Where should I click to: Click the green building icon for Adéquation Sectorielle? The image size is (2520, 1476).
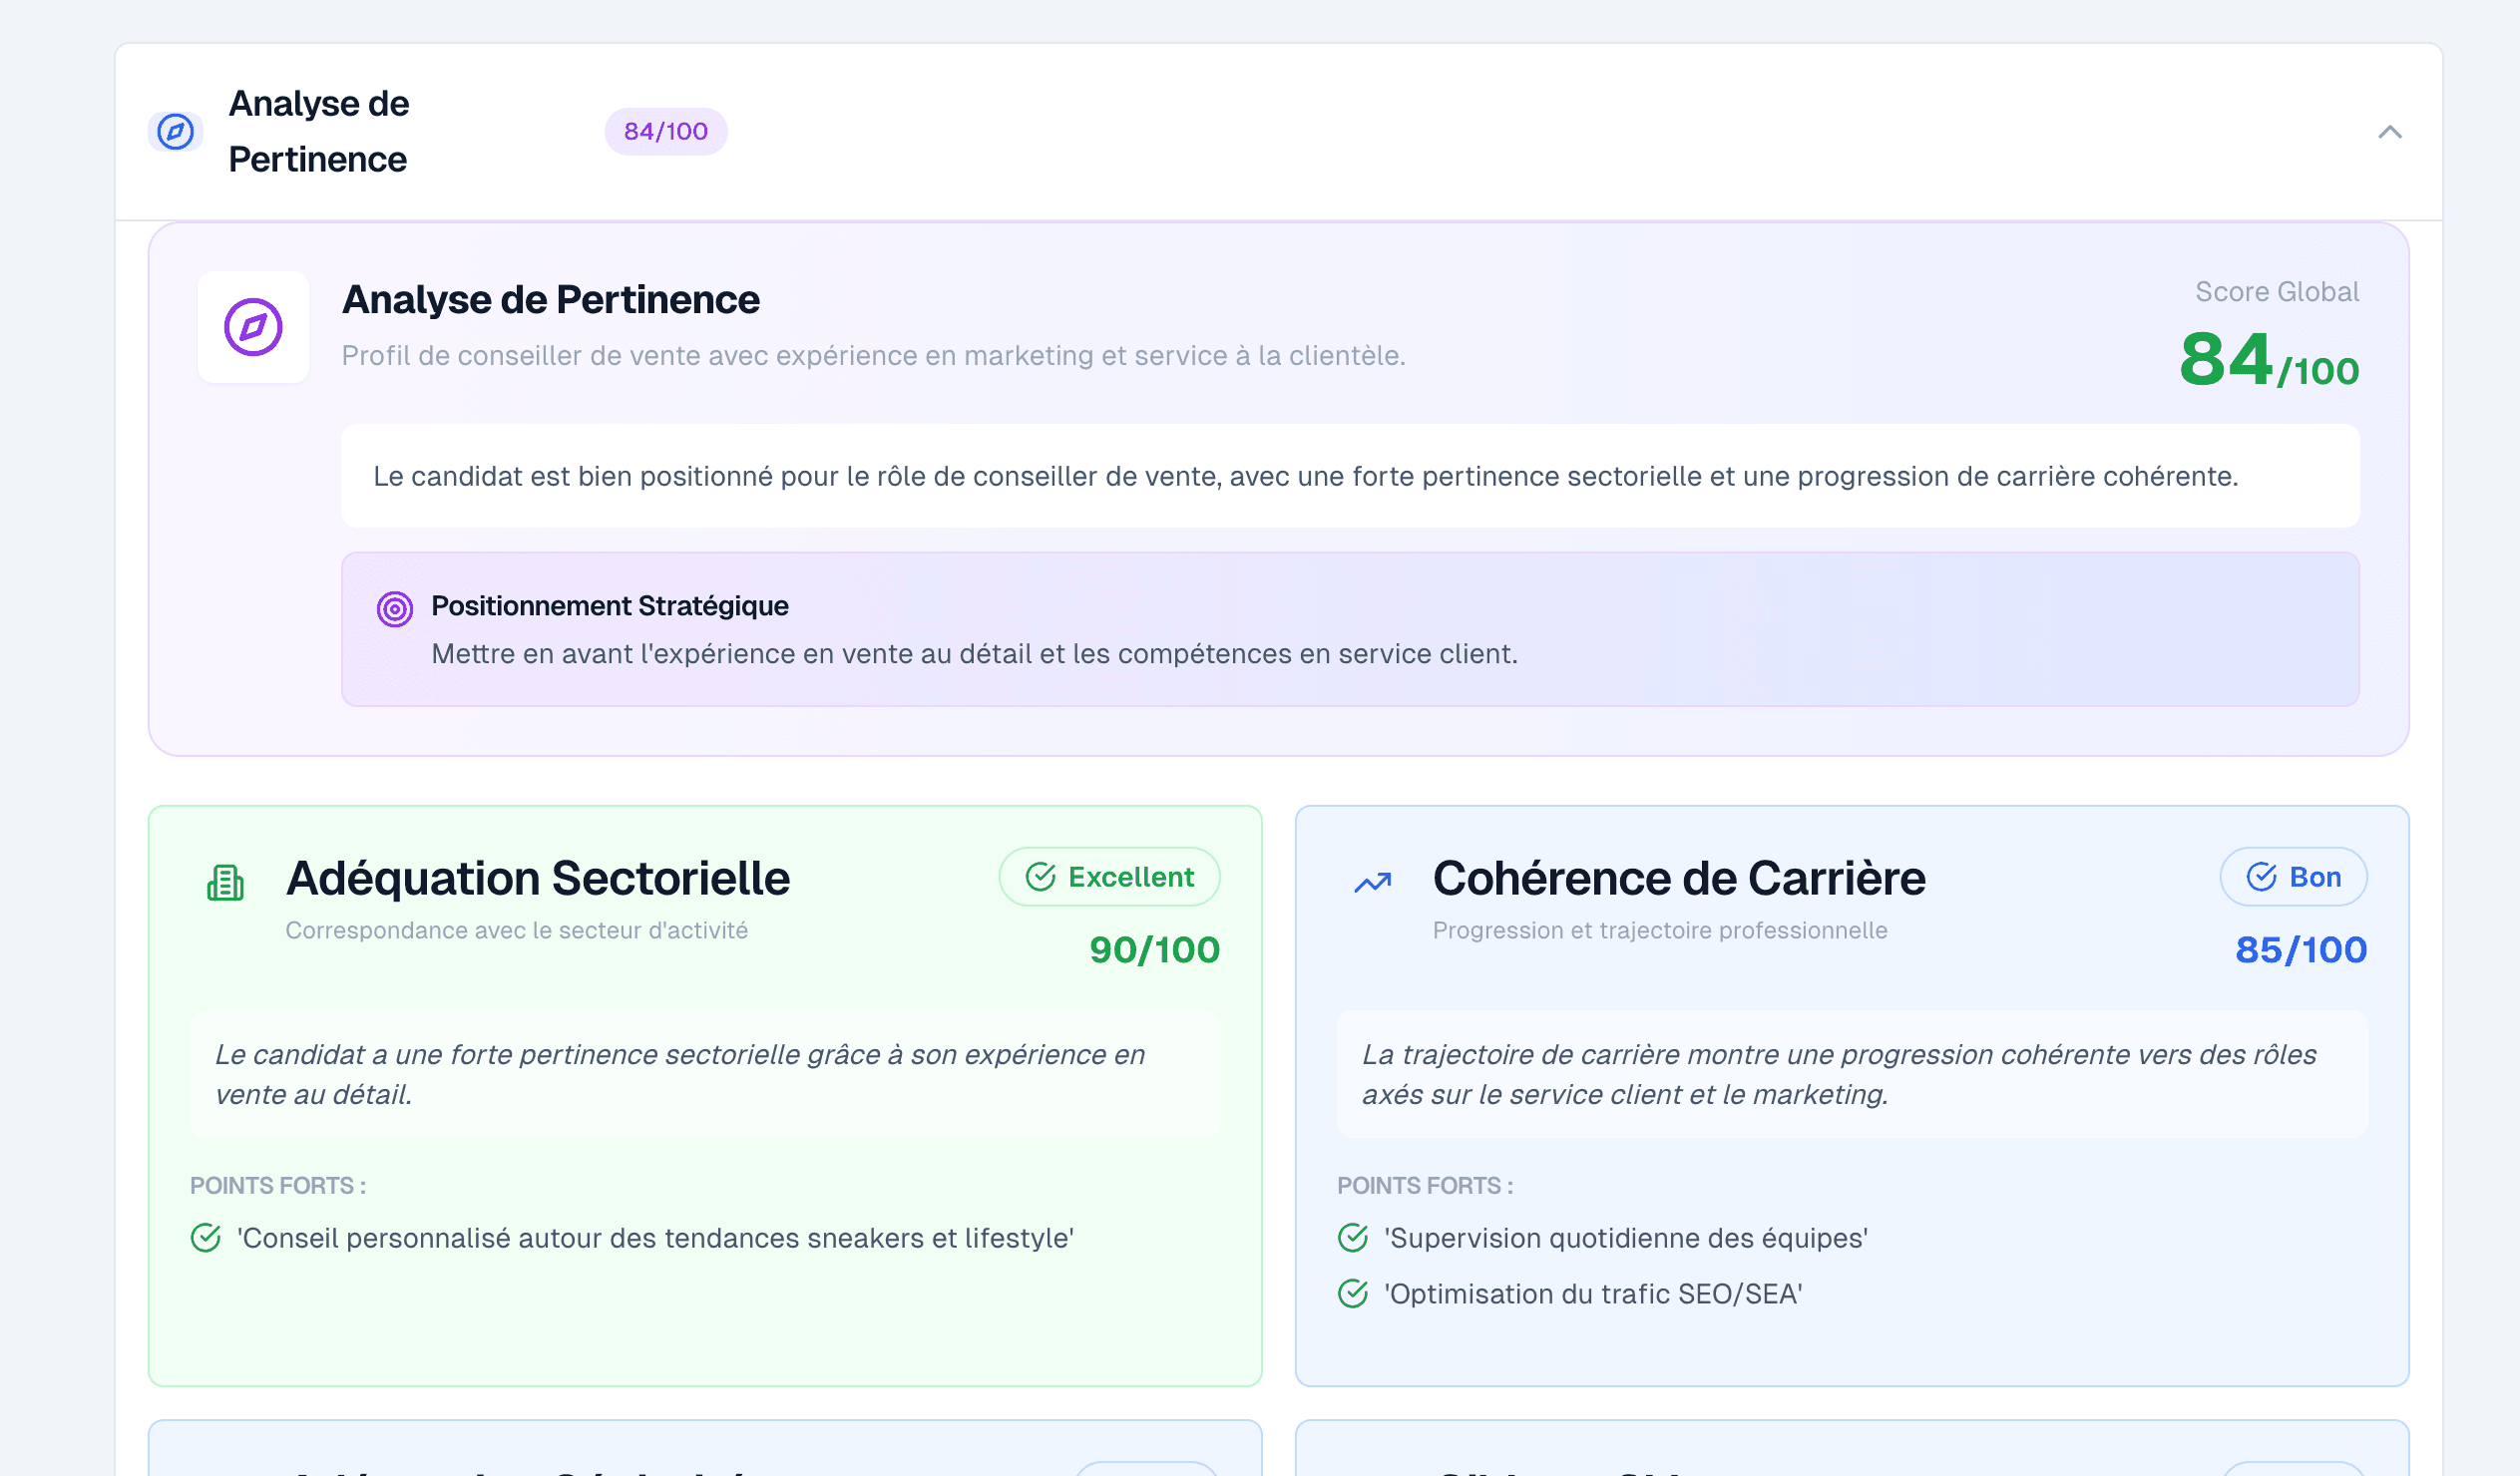point(224,883)
